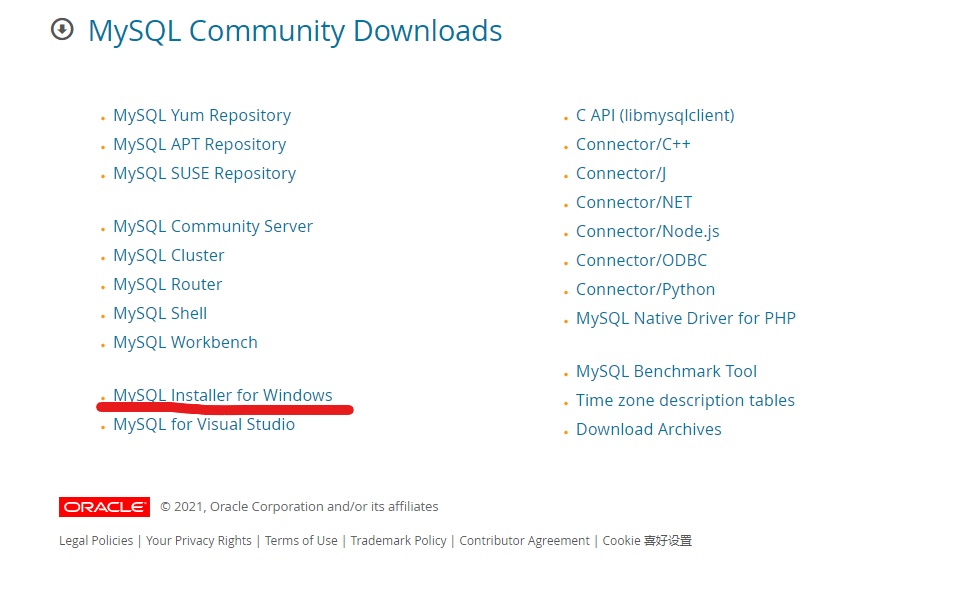Open MySQL for Visual Studio link
This screenshot has height=600, width=975.
pyautogui.click(x=204, y=424)
